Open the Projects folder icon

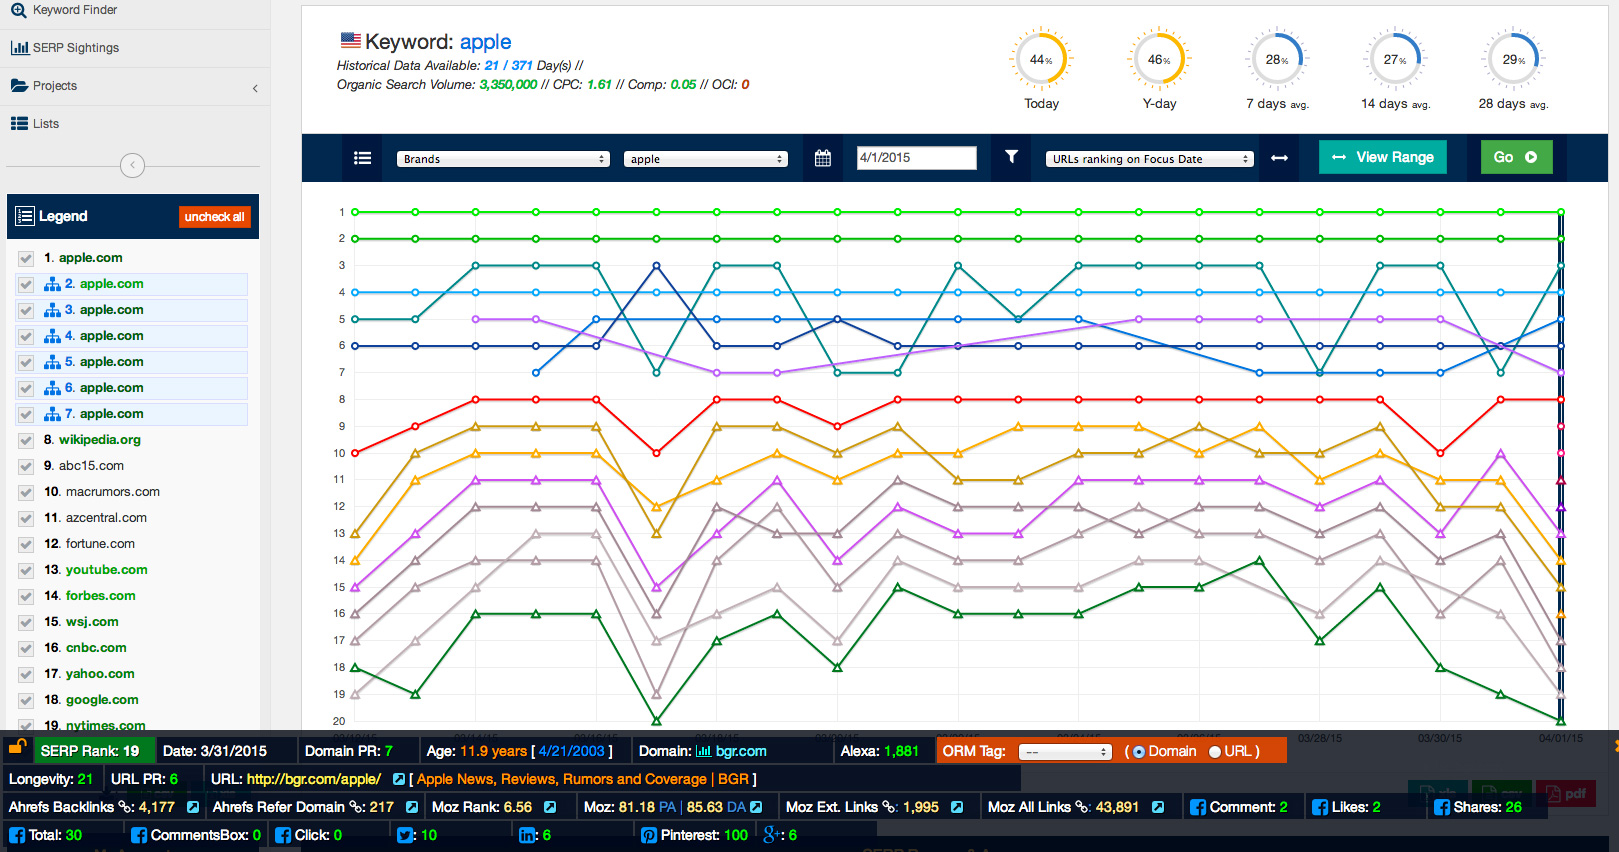click(x=19, y=86)
